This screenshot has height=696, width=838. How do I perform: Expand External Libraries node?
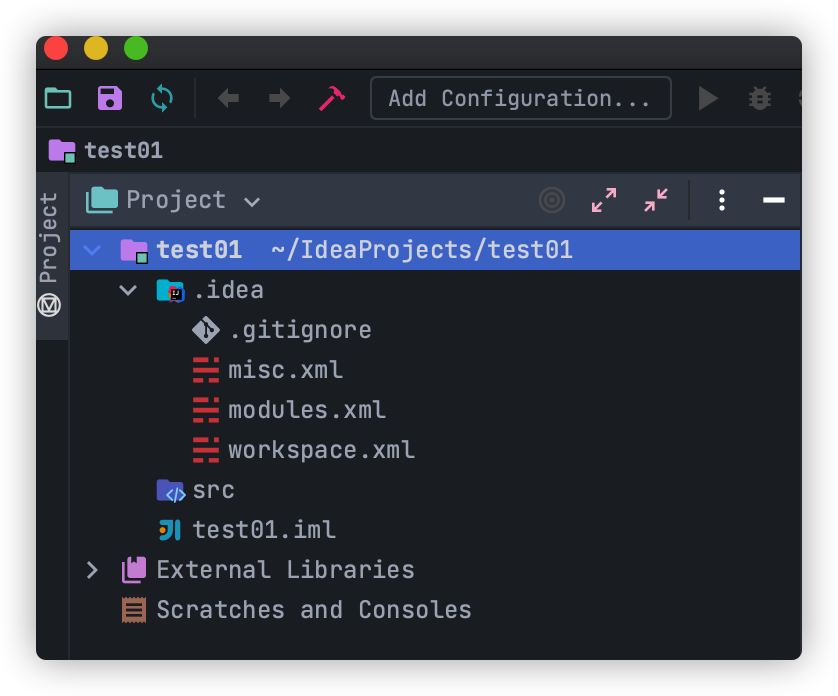click(x=92, y=570)
